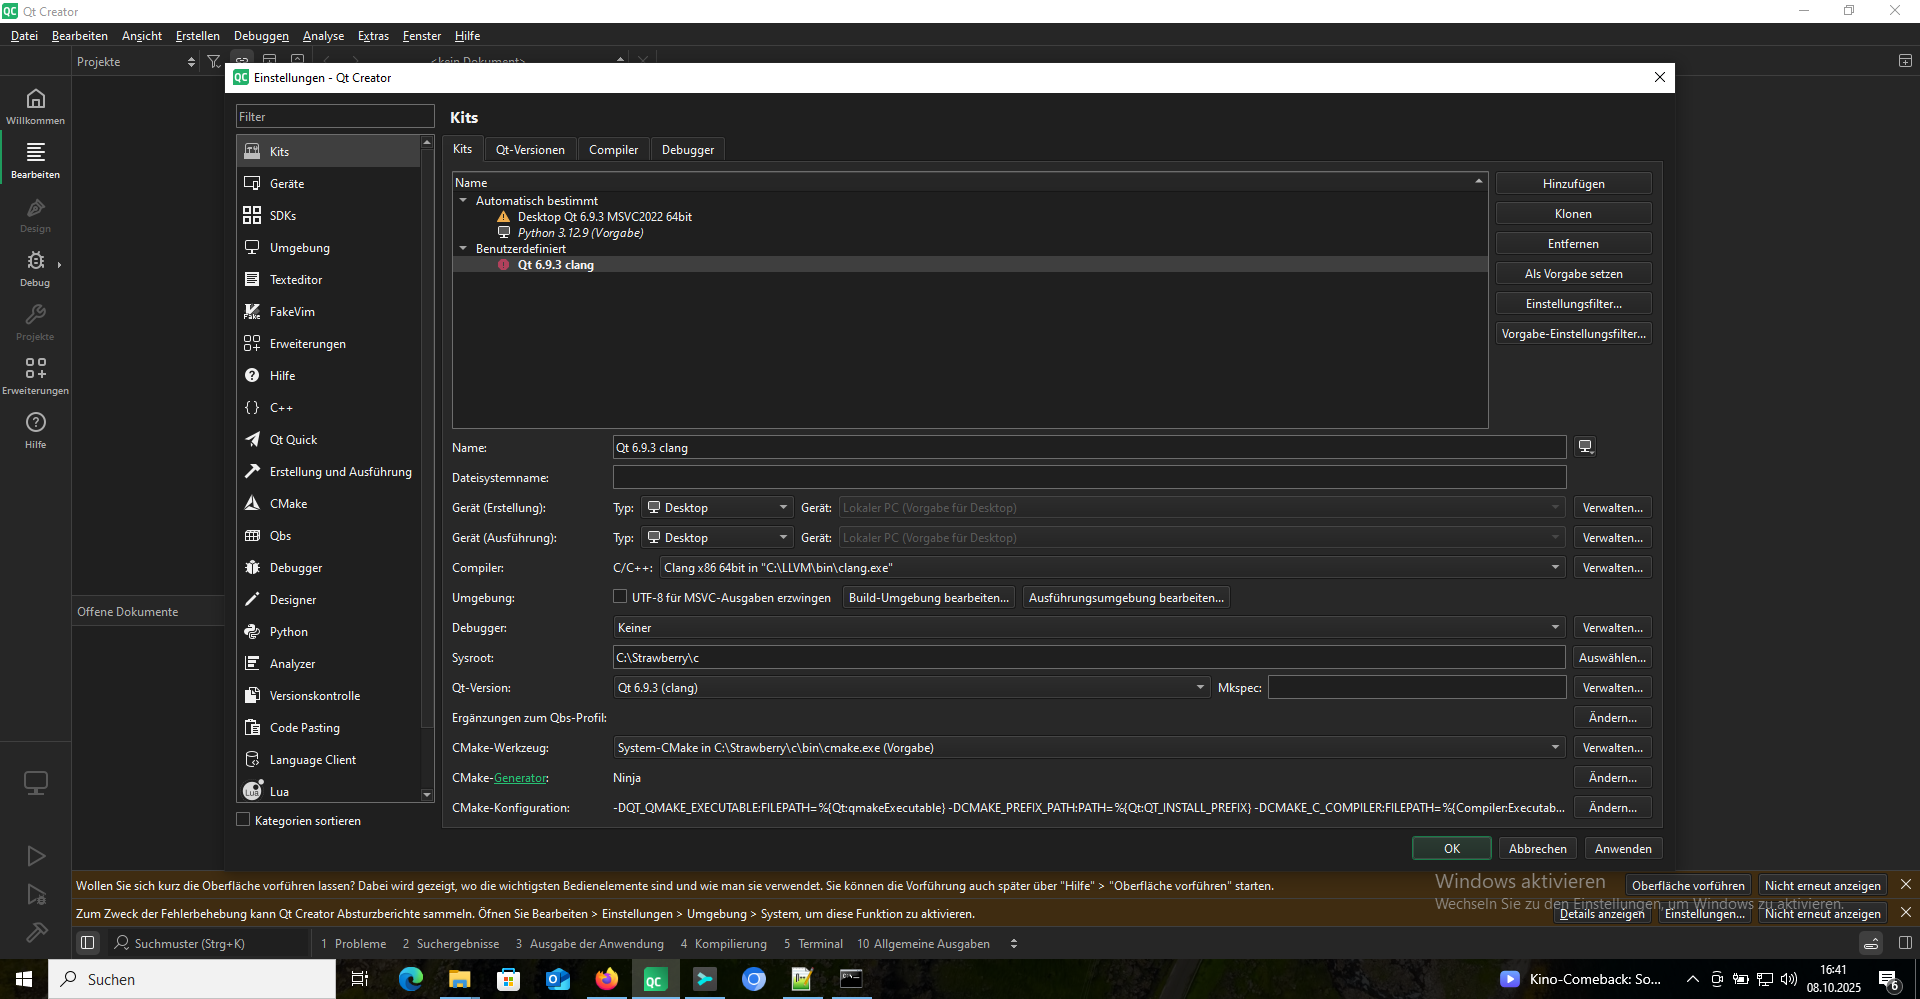The image size is (1920, 999).
Task: Click the Klonen button
Action: click(x=1573, y=214)
